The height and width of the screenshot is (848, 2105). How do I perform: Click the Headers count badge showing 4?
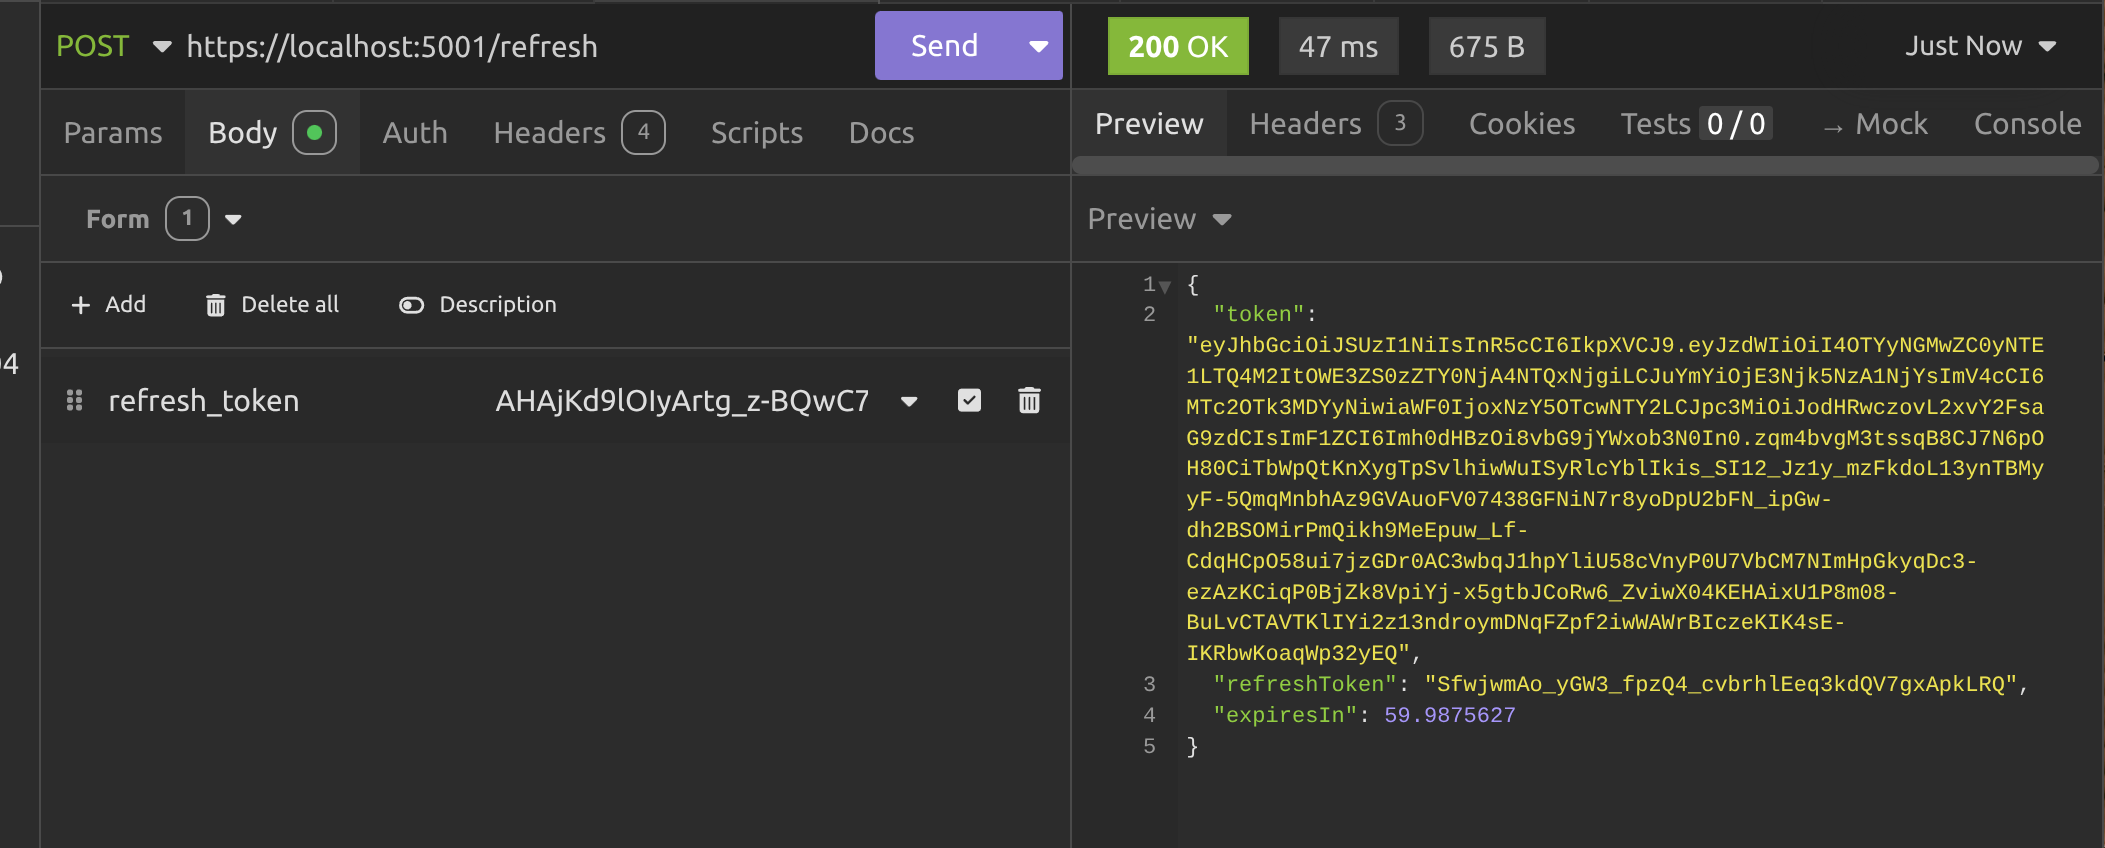(x=643, y=133)
